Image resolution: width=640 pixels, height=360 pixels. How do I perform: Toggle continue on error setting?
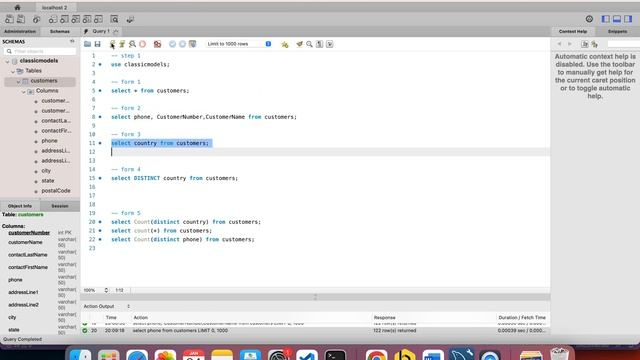tap(157, 44)
